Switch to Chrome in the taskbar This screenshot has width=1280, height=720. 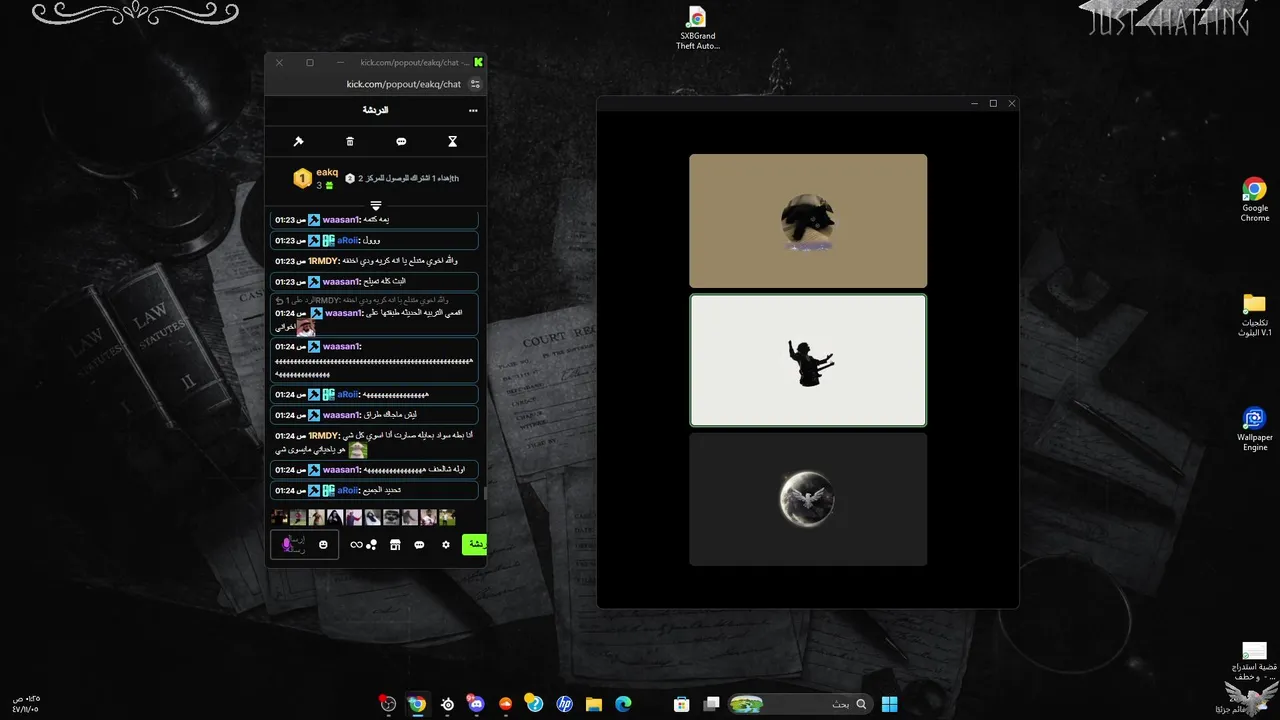pos(417,704)
